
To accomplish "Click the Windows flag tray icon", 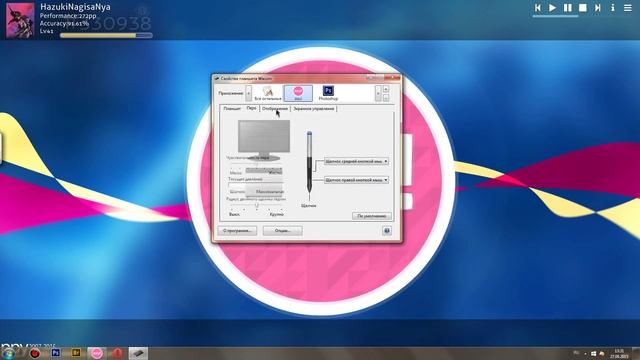I will click(x=593, y=353).
